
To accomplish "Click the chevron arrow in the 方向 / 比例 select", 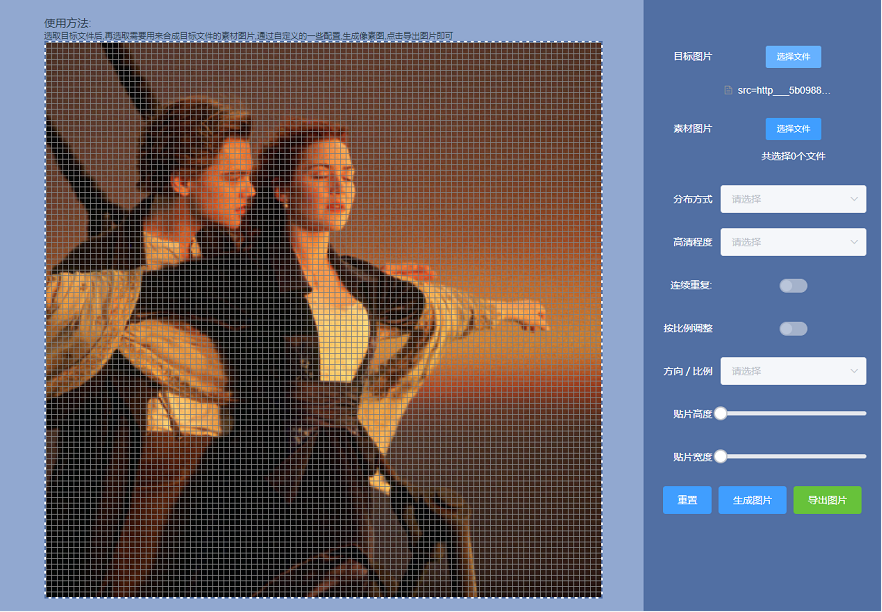I will 854,371.
